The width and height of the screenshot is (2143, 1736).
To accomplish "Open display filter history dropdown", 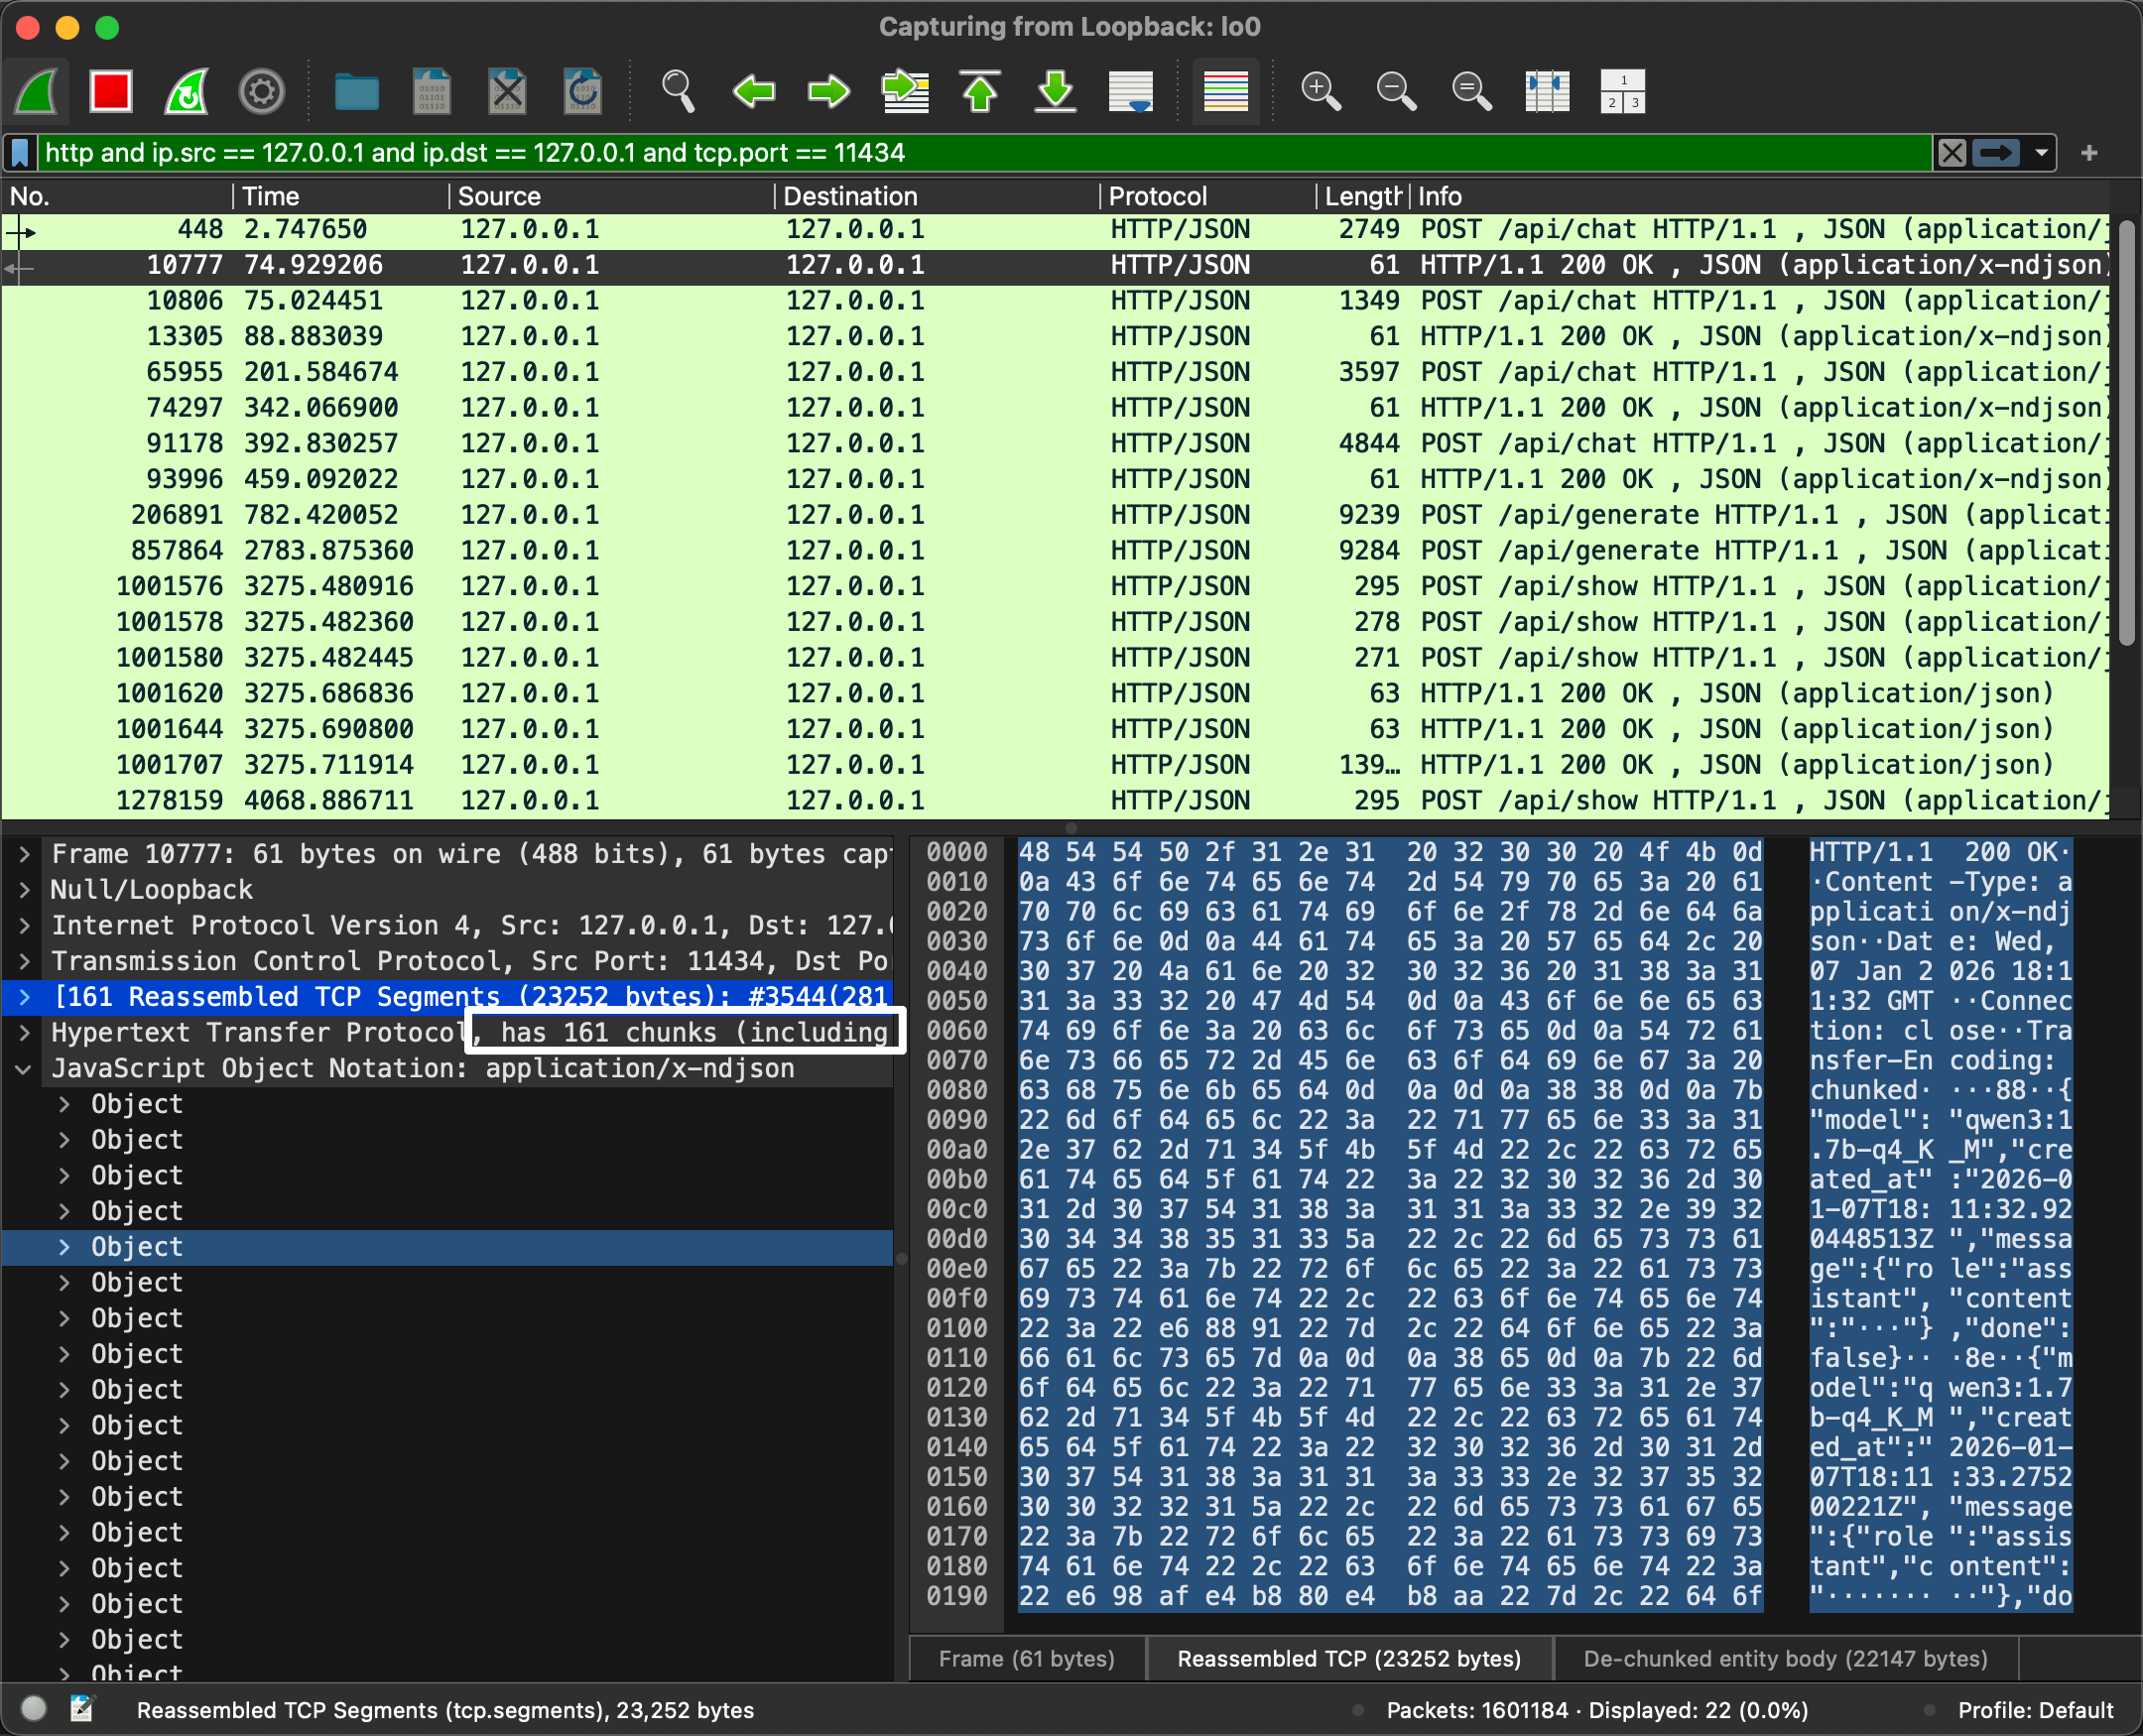I will (x=2041, y=153).
